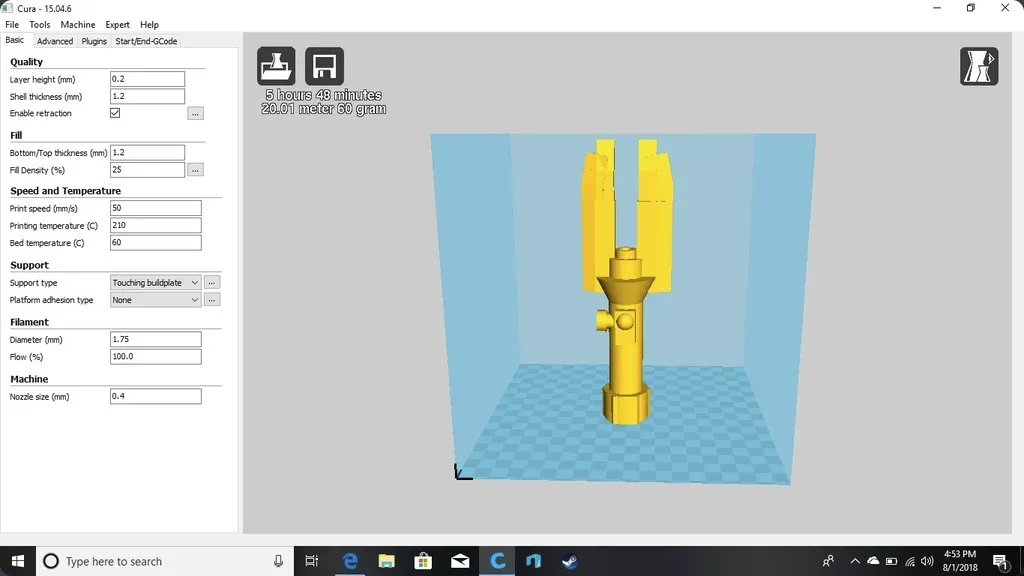The image size is (1024, 576).
Task: Open the Expert menu
Action: click(118, 25)
